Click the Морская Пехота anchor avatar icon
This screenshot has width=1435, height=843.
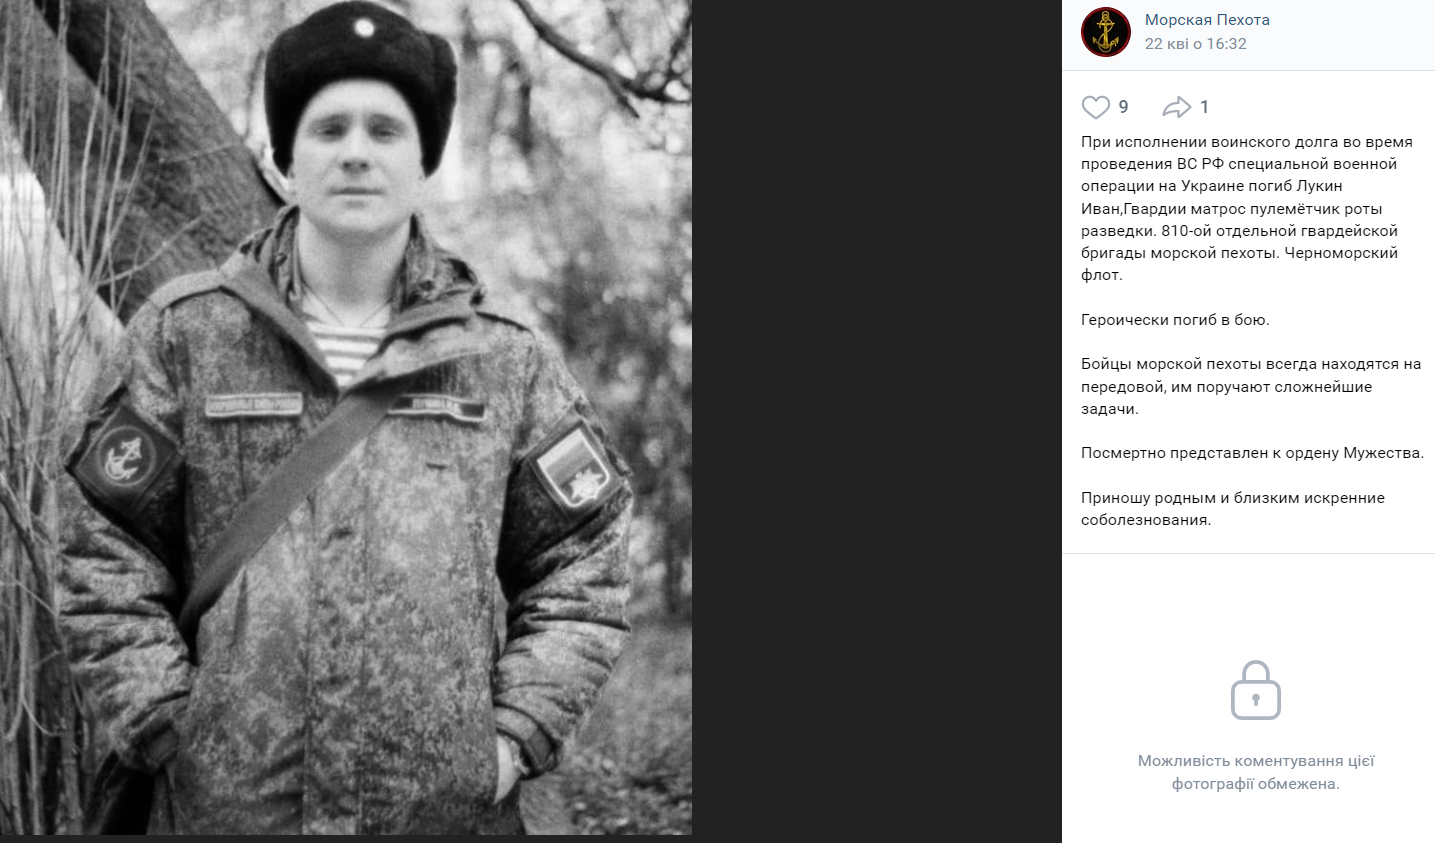pyautogui.click(x=1105, y=32)
